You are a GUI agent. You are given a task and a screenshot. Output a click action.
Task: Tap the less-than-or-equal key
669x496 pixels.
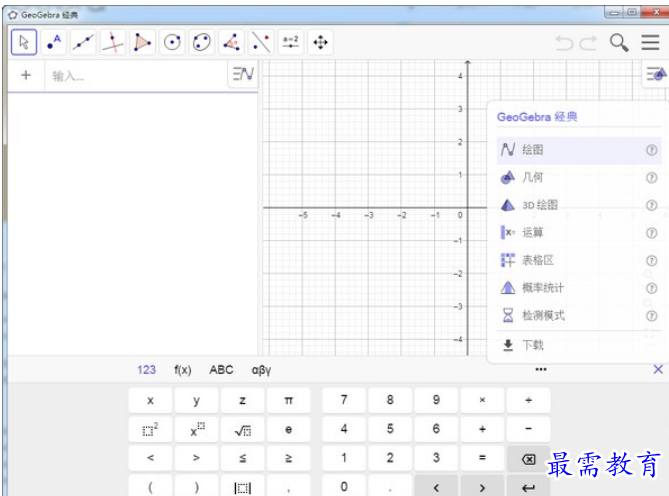point(242,458)
